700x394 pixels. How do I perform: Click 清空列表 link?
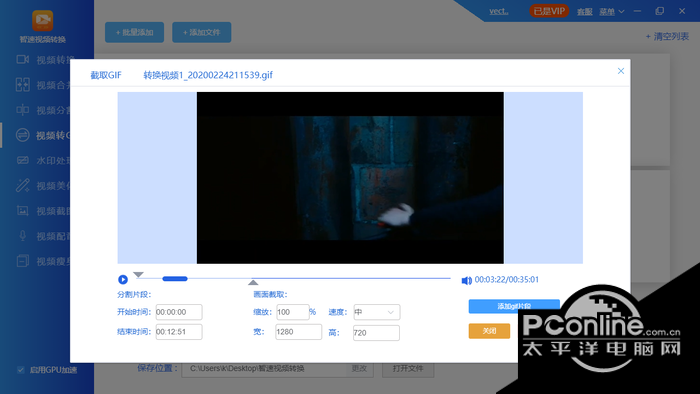tap(667, 37)
